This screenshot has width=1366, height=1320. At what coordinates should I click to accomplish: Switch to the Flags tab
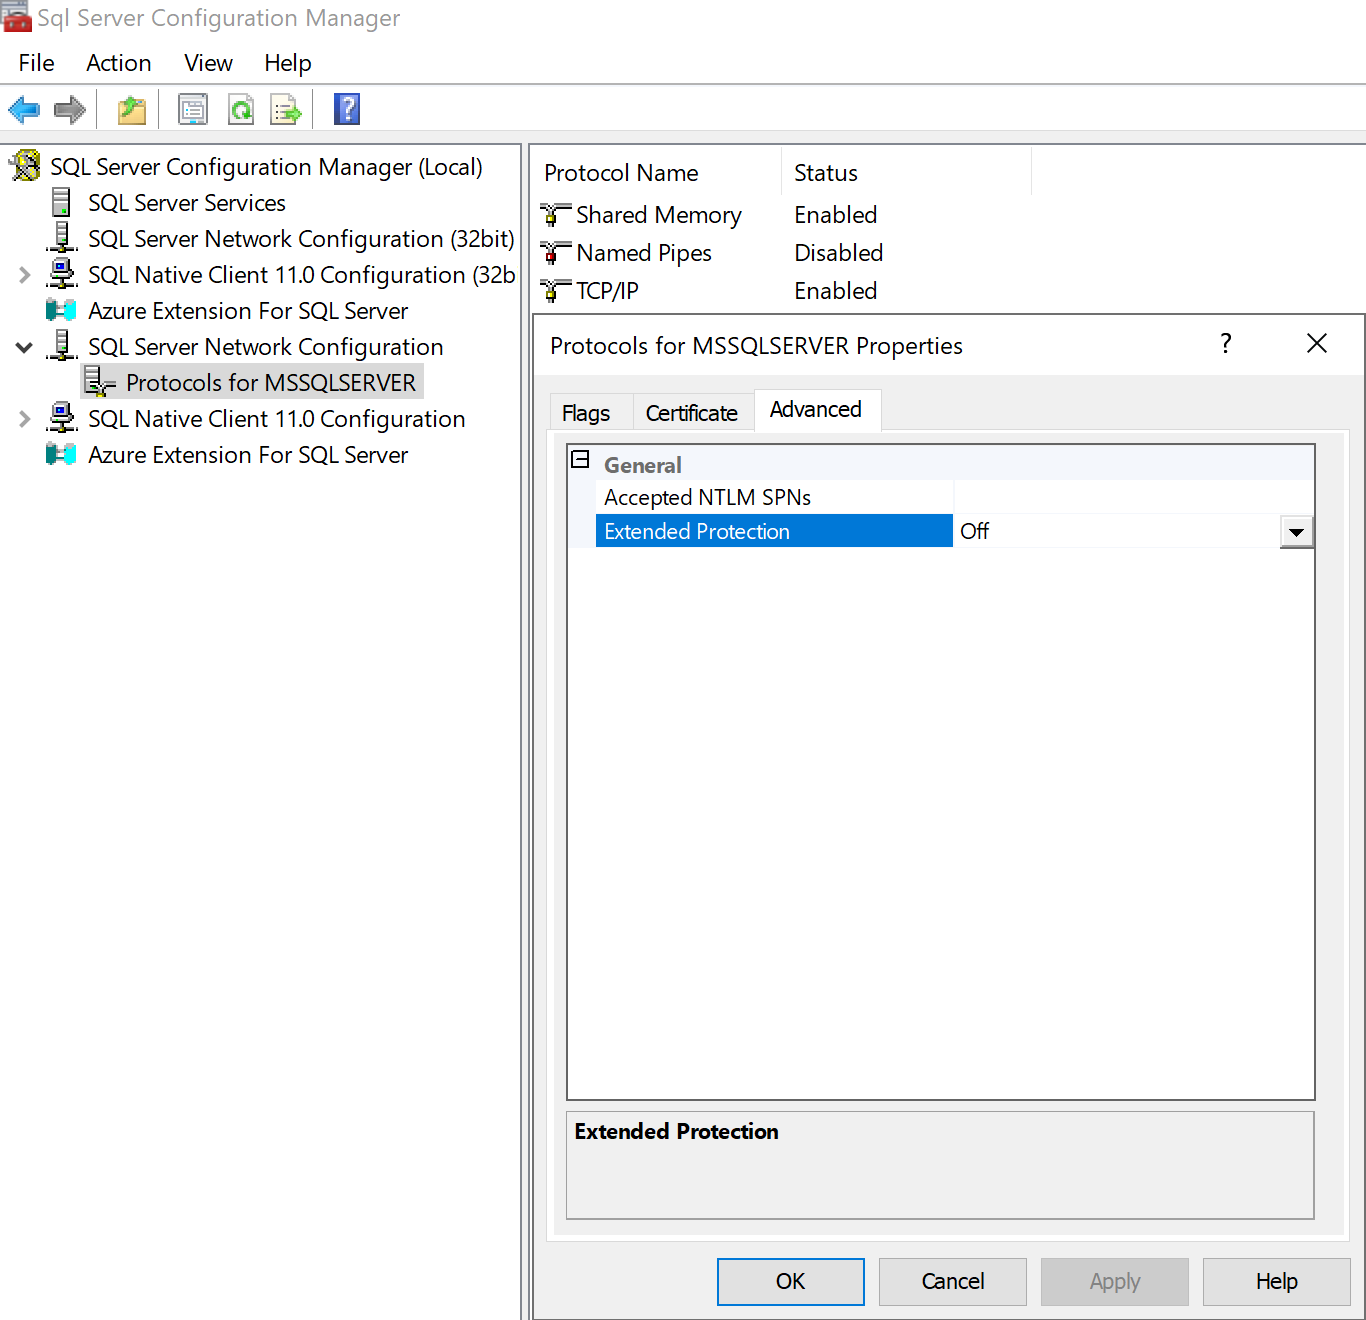tap(586, 413)
